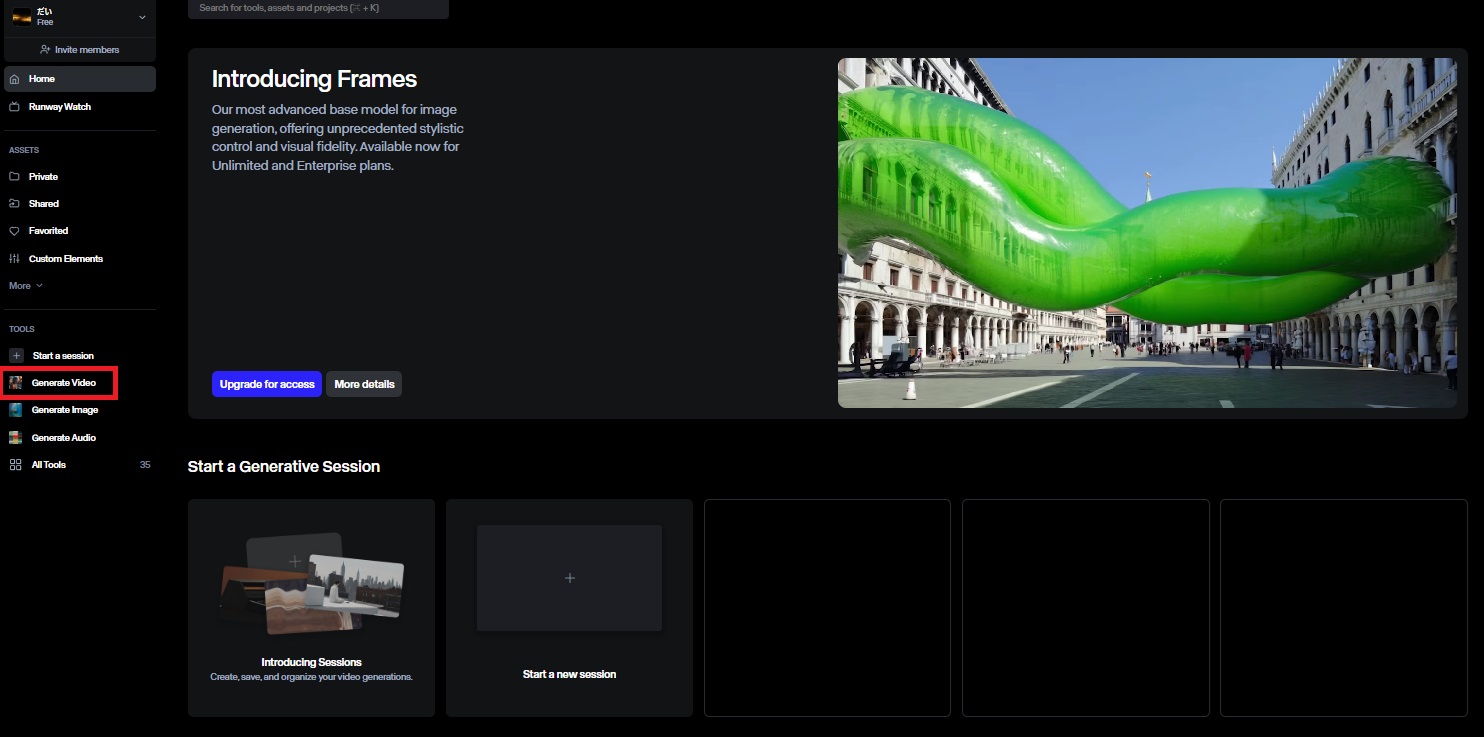Click the Start a session plus icon
Viewport: 1484px width, 737px height.
16,356
